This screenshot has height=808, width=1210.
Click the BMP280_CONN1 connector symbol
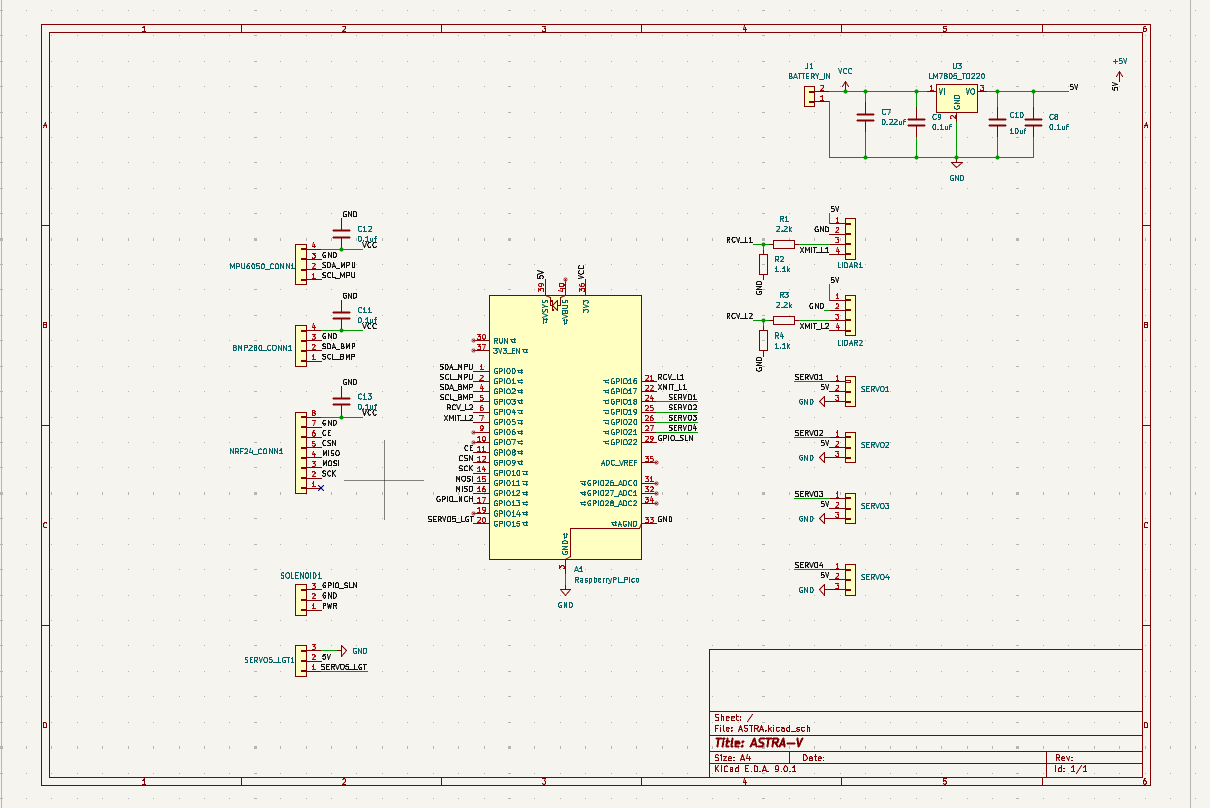coord(300,343)
